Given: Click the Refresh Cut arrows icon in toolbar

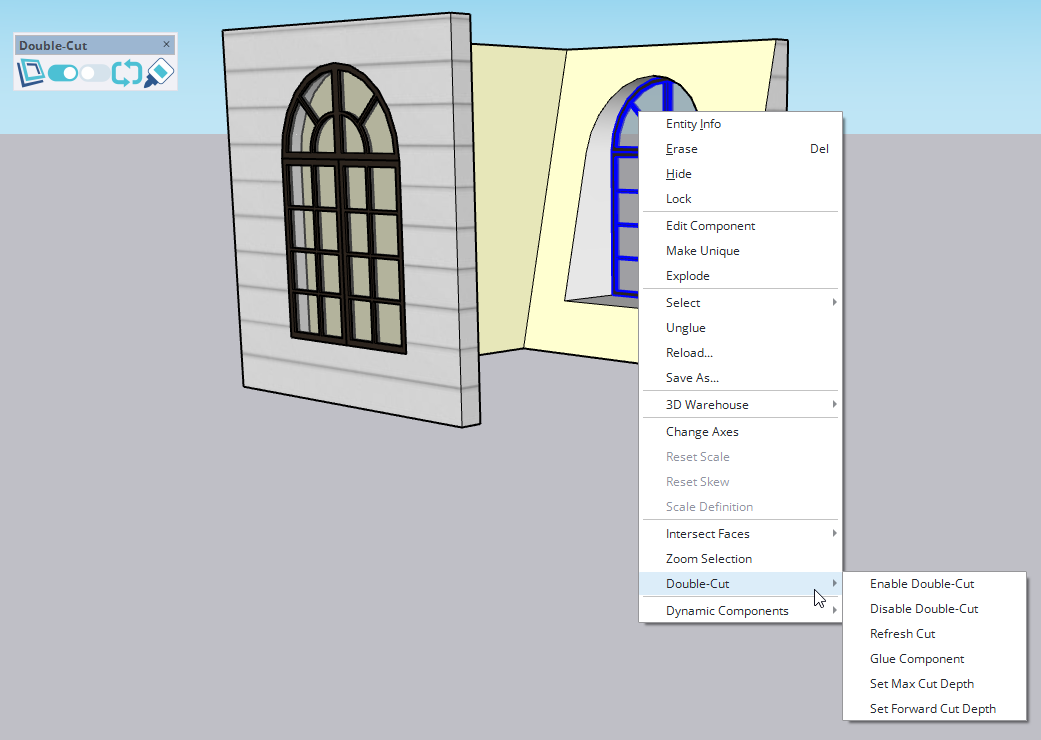Looking at the screenshot, I should coord(127,73).
